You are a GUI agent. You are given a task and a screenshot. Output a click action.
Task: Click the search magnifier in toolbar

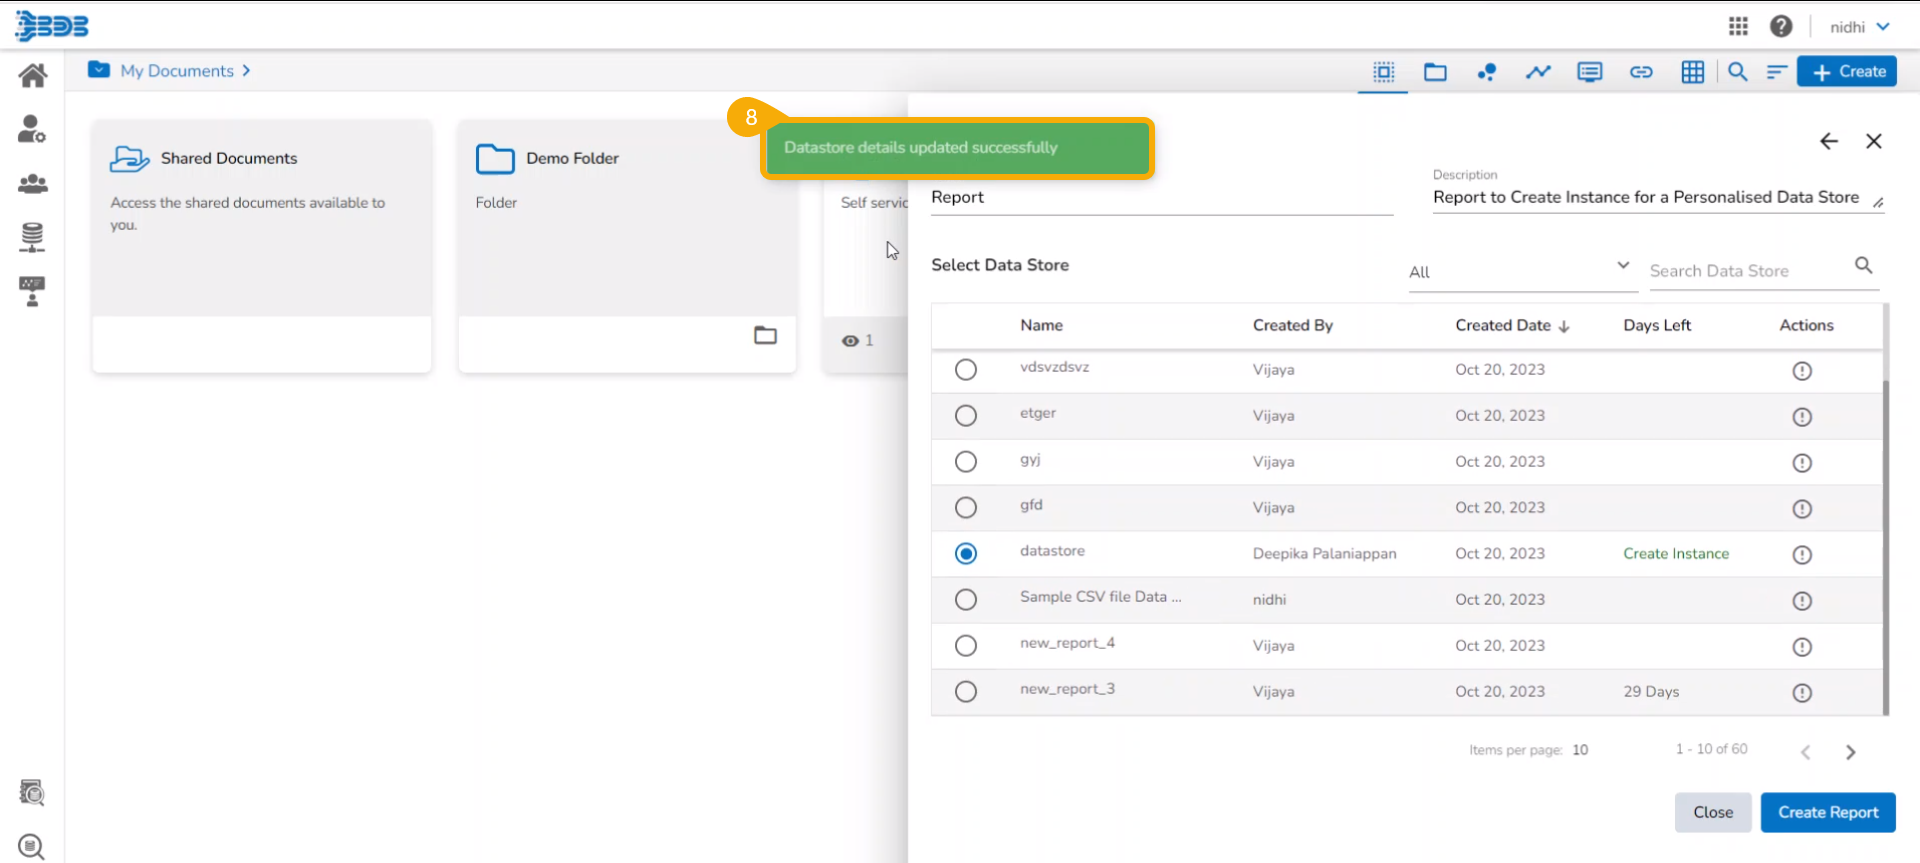[1738, 72]
